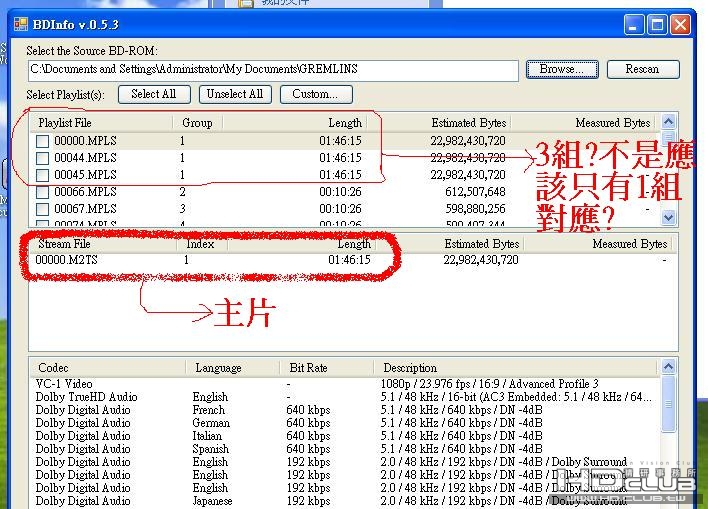Click the Index column header

point(202,244)
